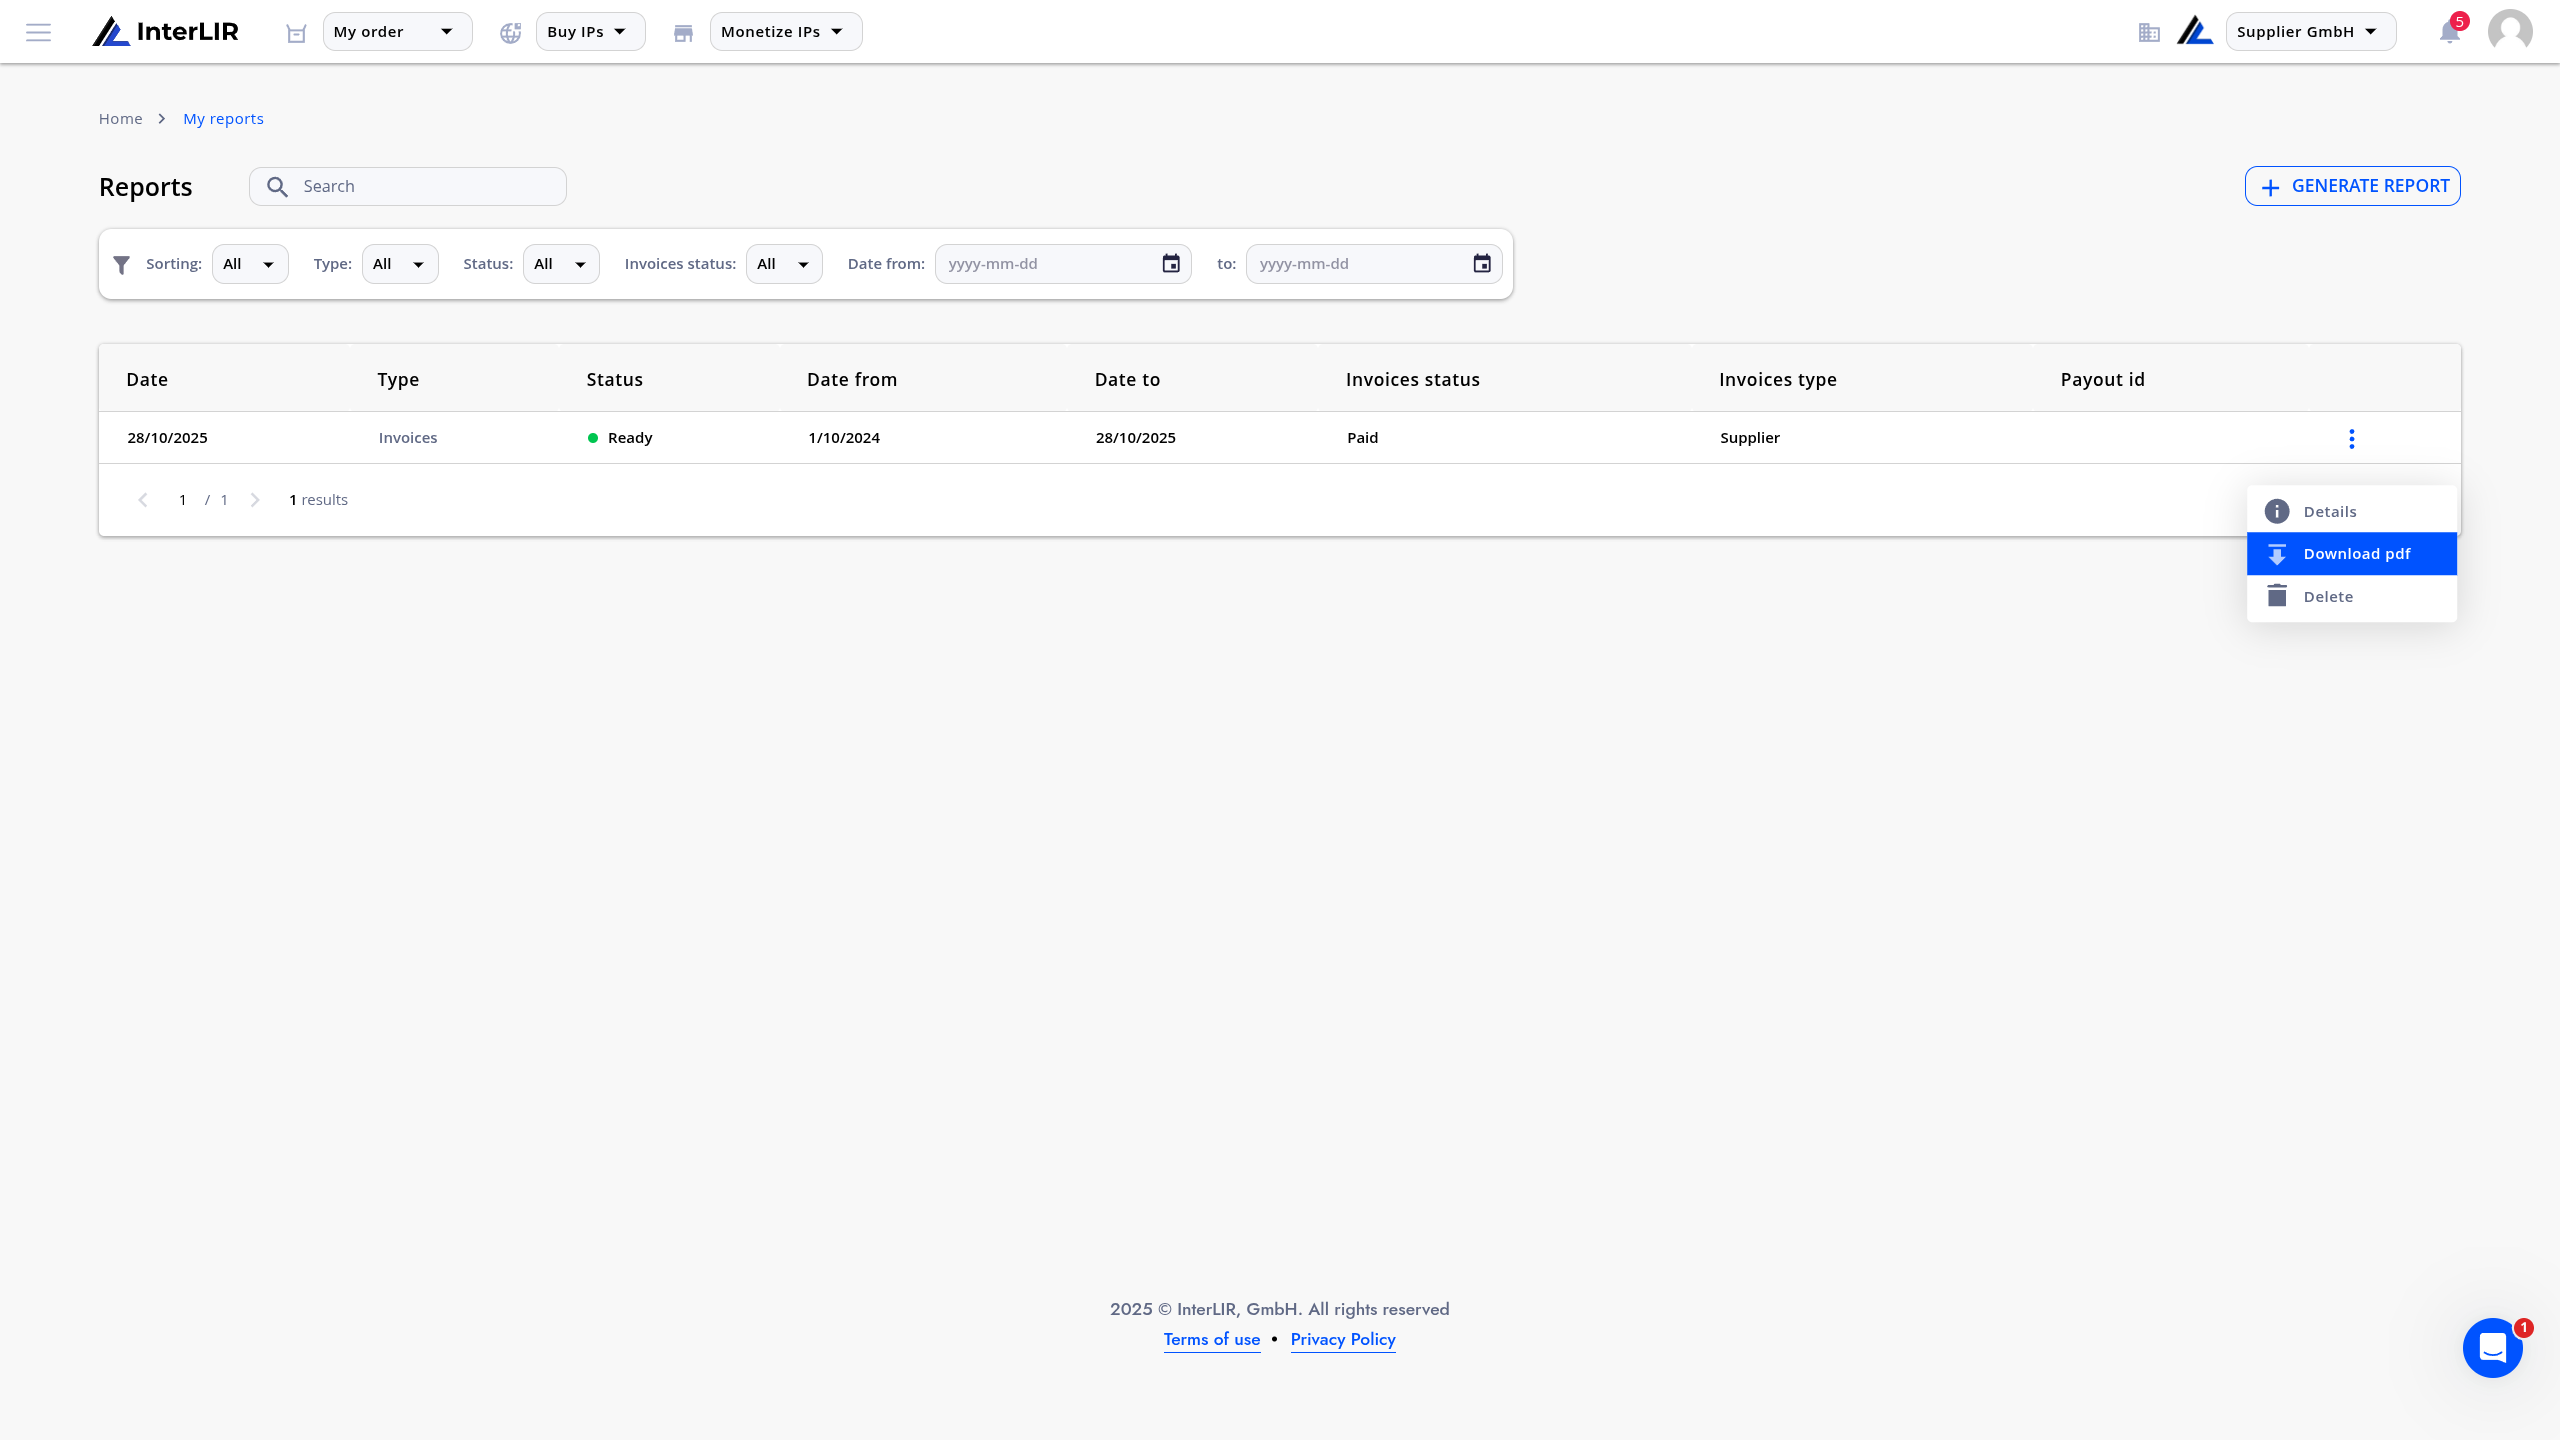
Task: Click the Date to column header
Action: 1127,380
